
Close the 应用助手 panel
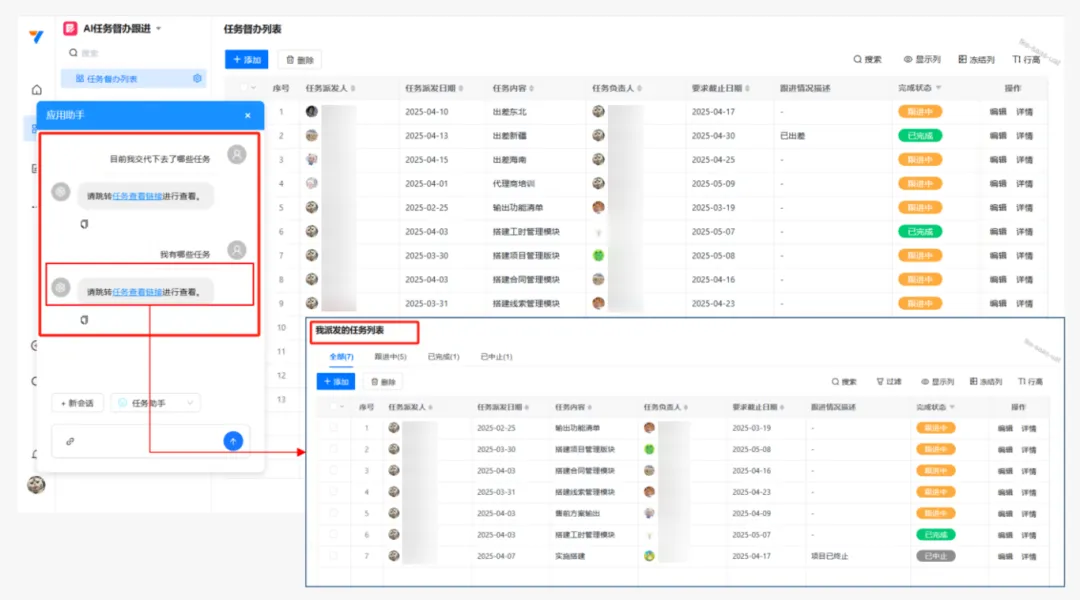248,115
